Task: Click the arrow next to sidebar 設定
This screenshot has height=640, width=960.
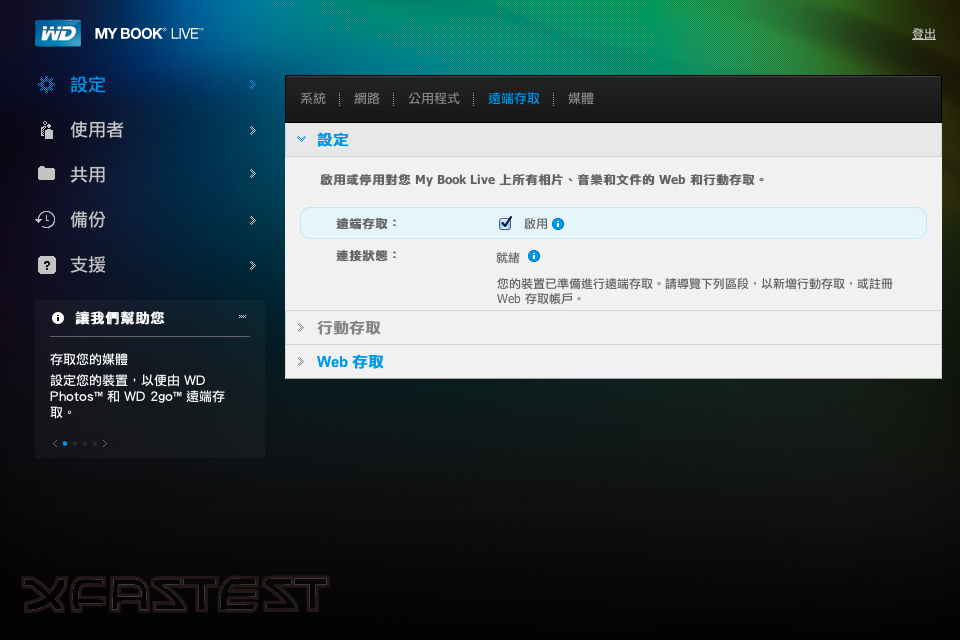Action: (253, 85)
